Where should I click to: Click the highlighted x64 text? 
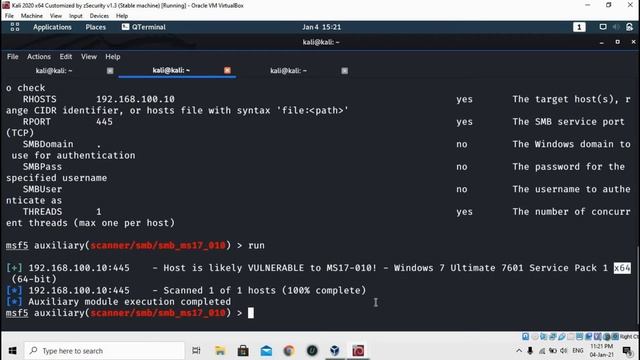[x=622, y=268]
